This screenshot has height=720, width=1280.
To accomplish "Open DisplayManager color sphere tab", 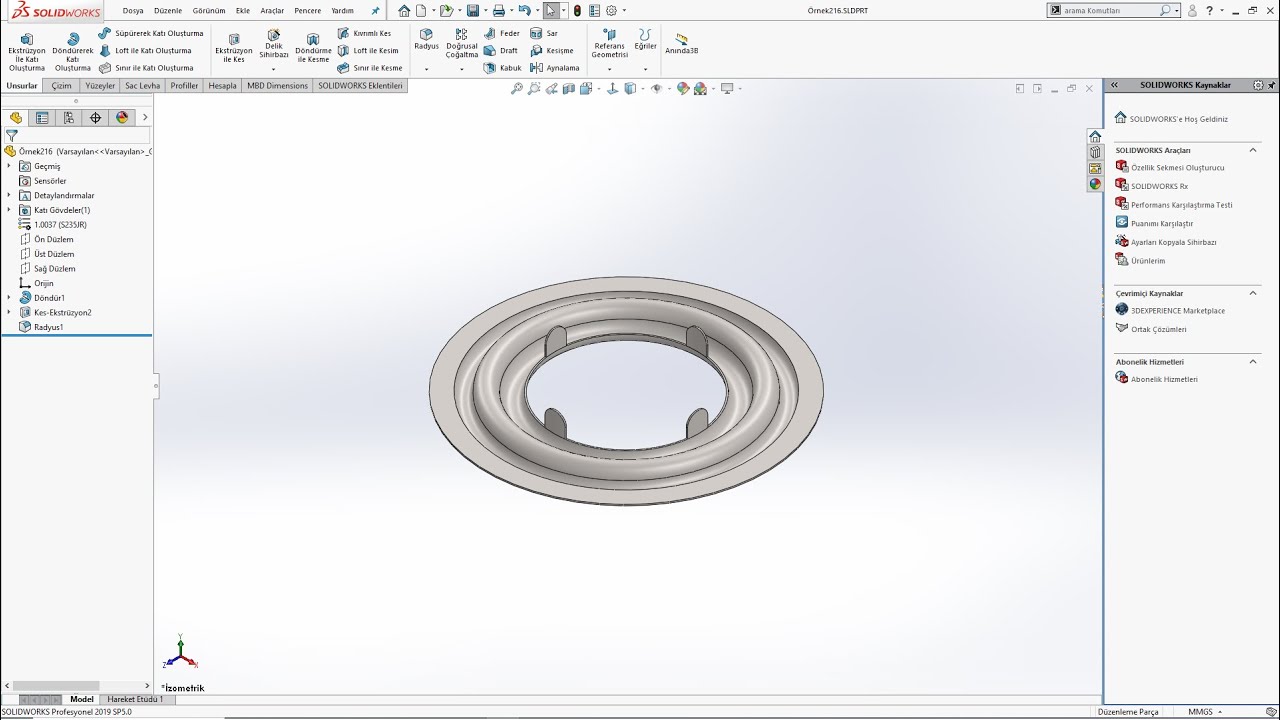I will (122, 118).
